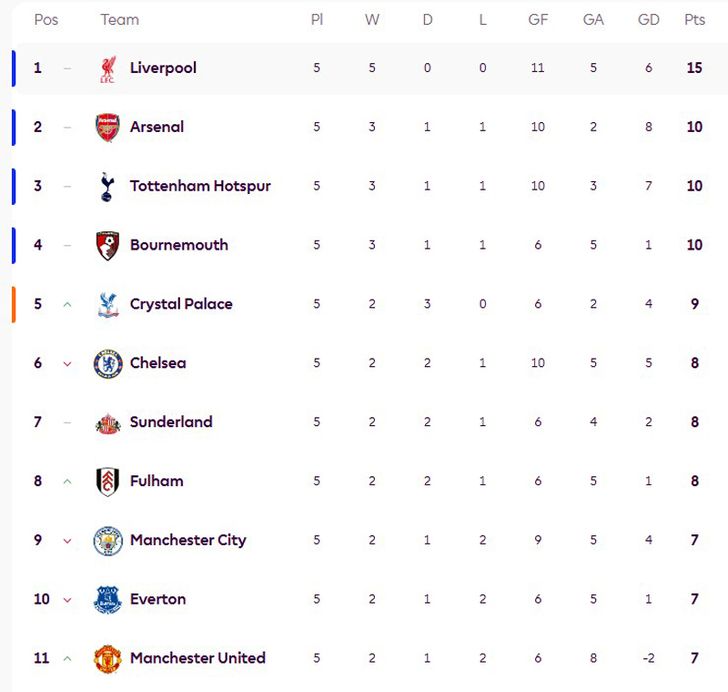
Task: Click the orange qualification bar beside Crystal Palace
Action: (14, 304)
